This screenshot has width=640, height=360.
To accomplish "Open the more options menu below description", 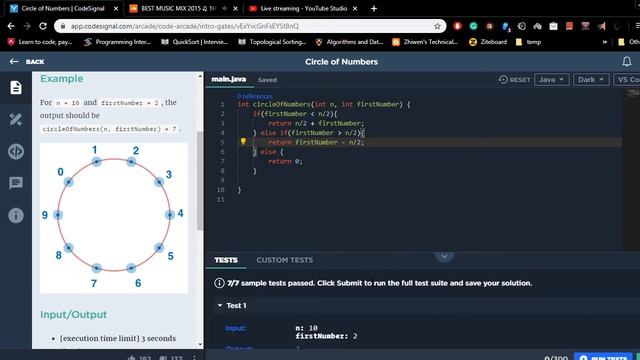I will (x=194, y=358).
